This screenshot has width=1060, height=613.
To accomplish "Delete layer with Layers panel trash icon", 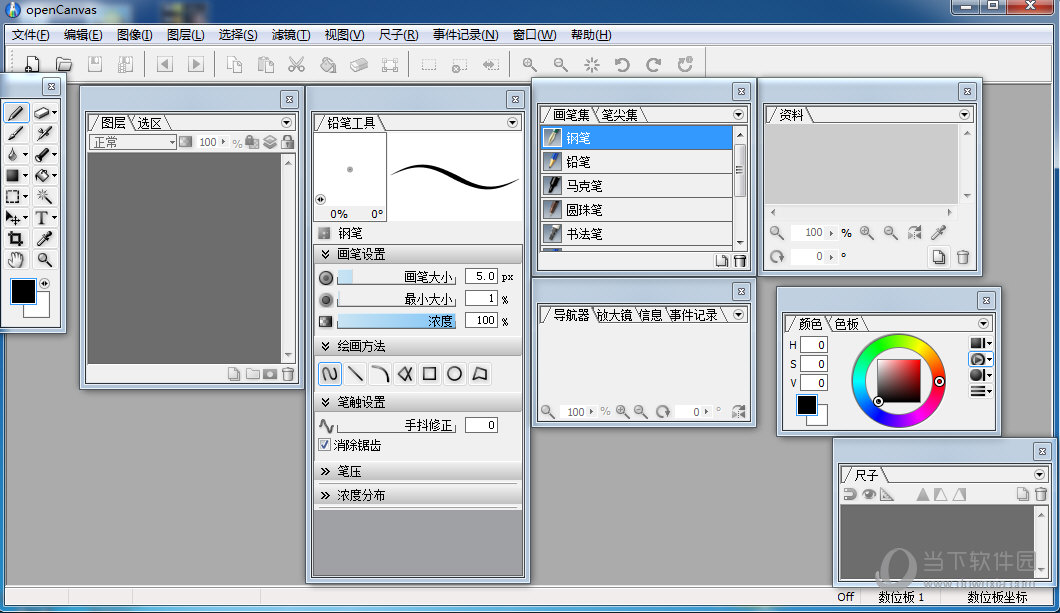I will (287, 374).
